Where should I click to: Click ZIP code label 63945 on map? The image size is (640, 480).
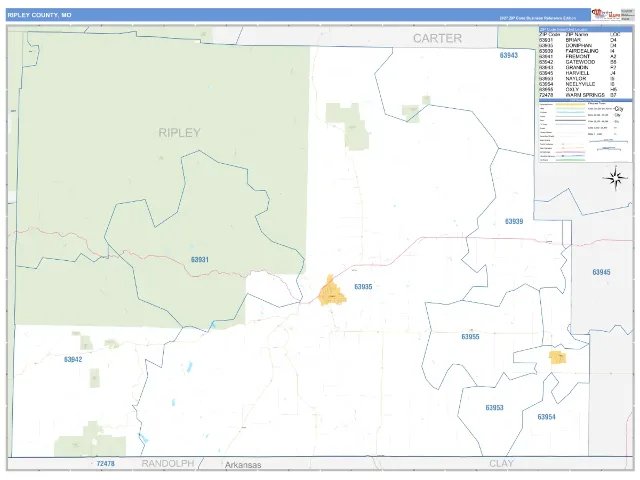coord(601,272)
